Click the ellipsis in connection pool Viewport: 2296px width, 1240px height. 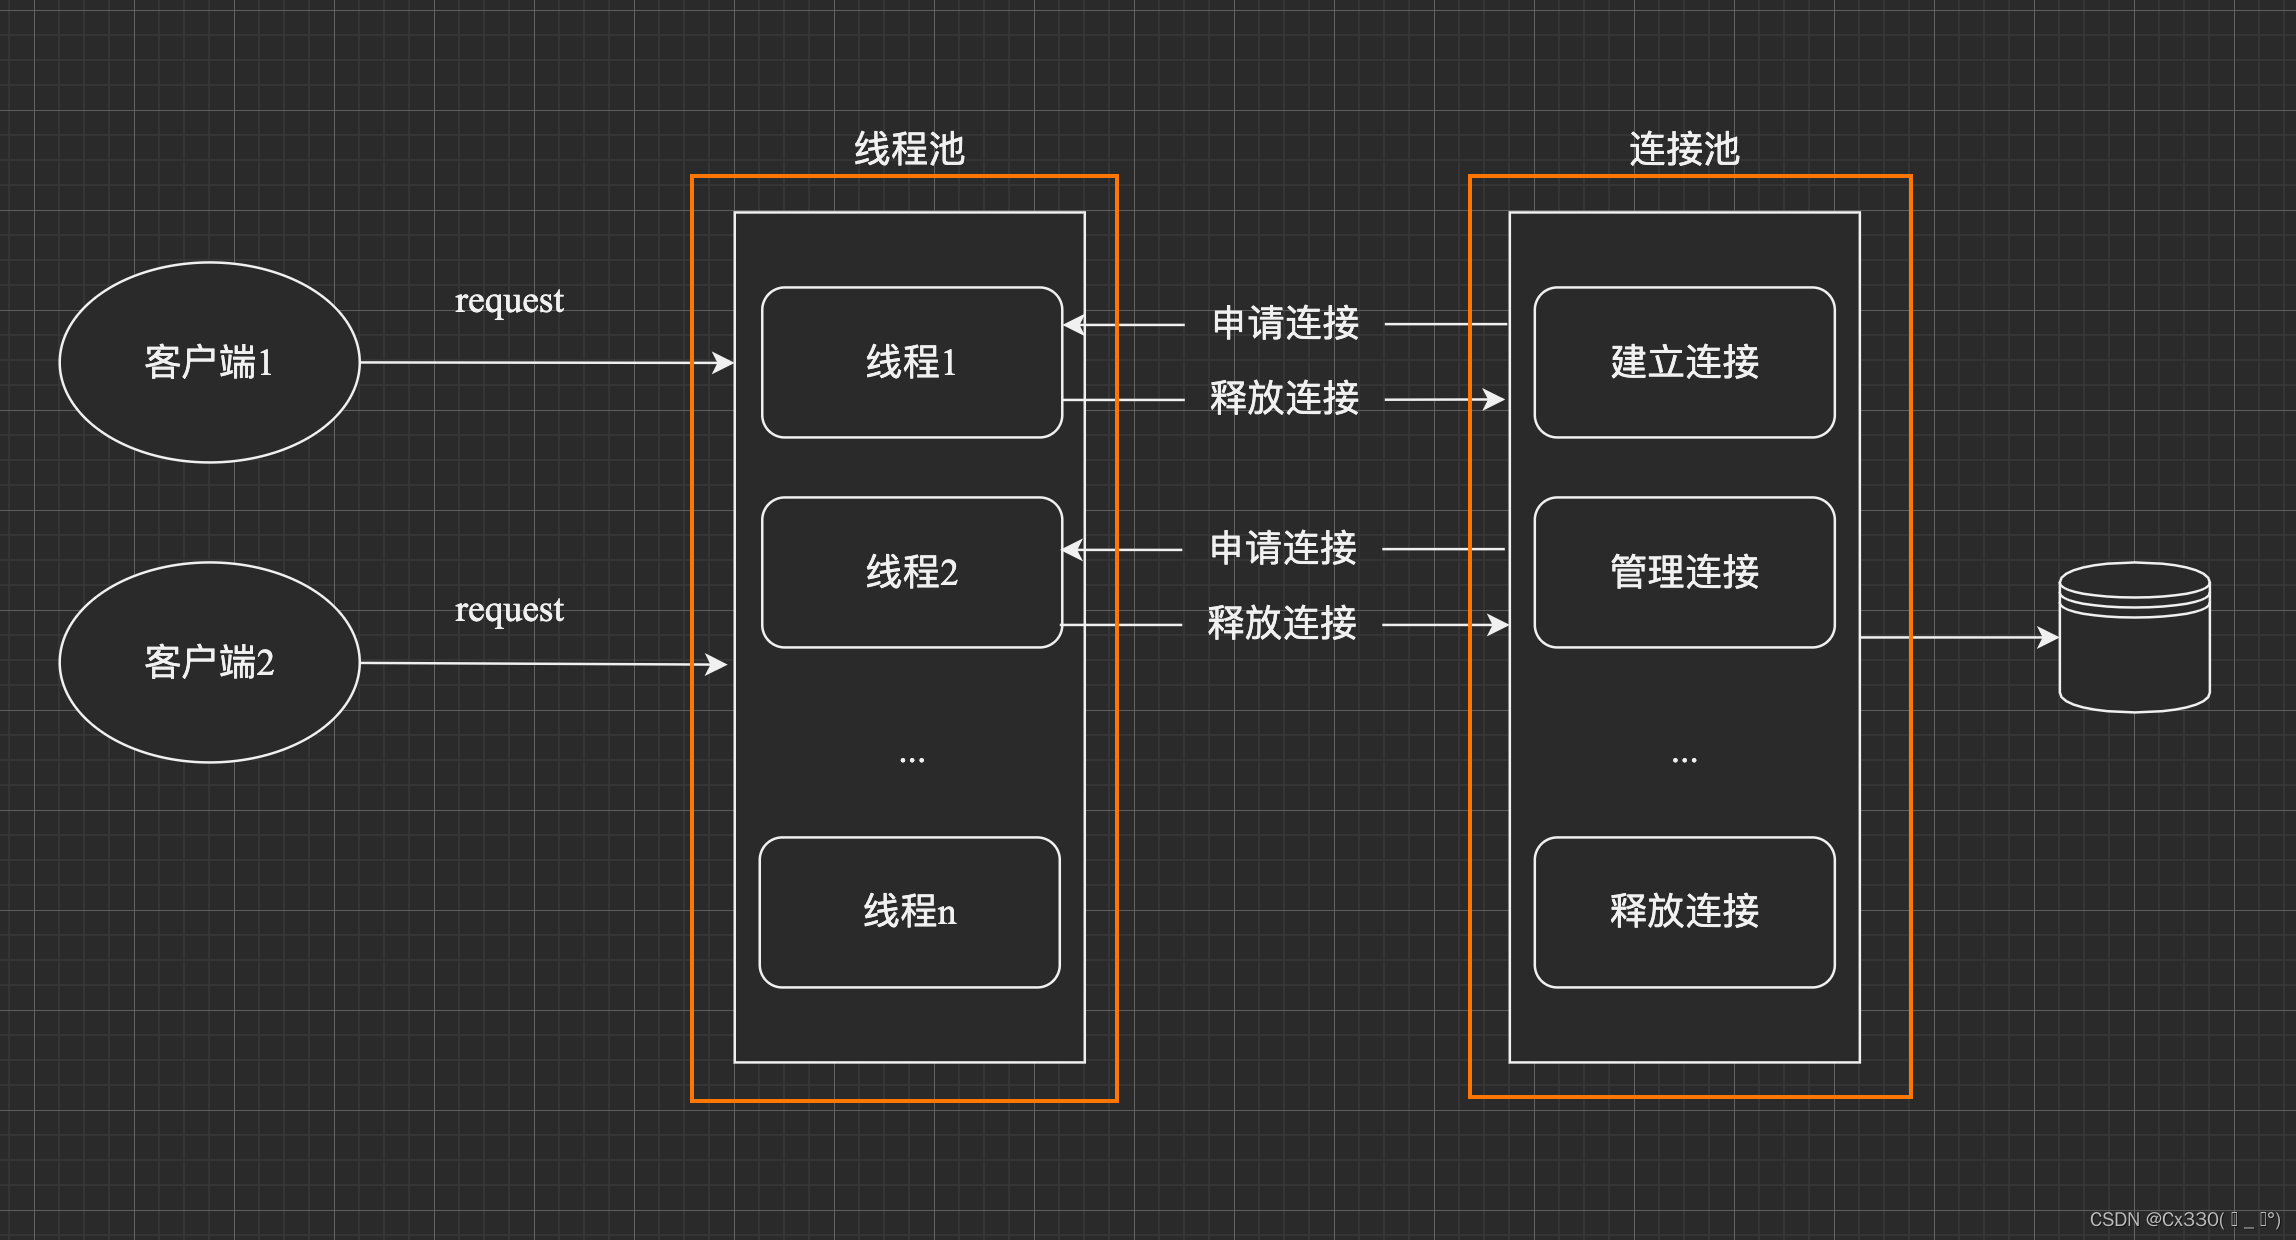coord(1684,760)
